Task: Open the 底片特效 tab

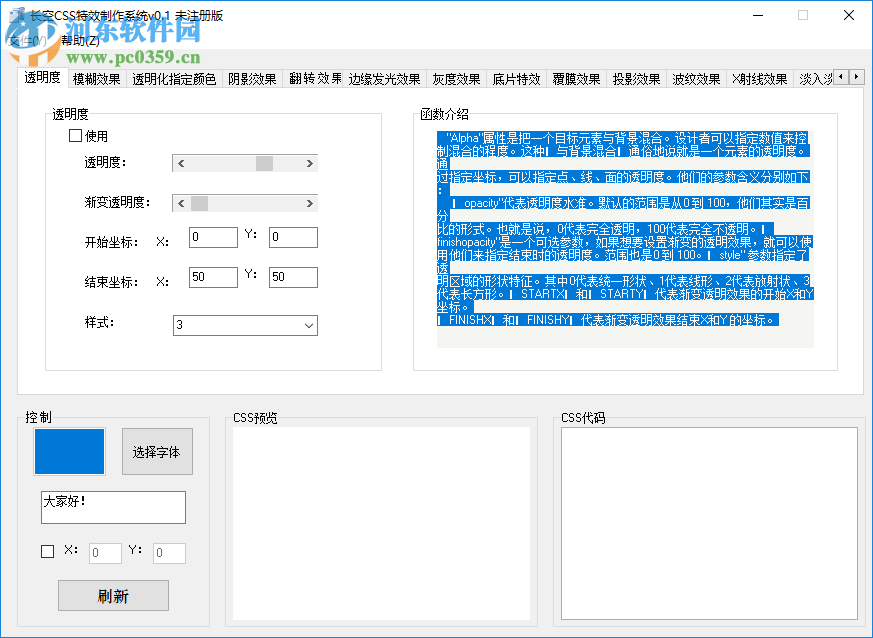Action: pos(516,79)
